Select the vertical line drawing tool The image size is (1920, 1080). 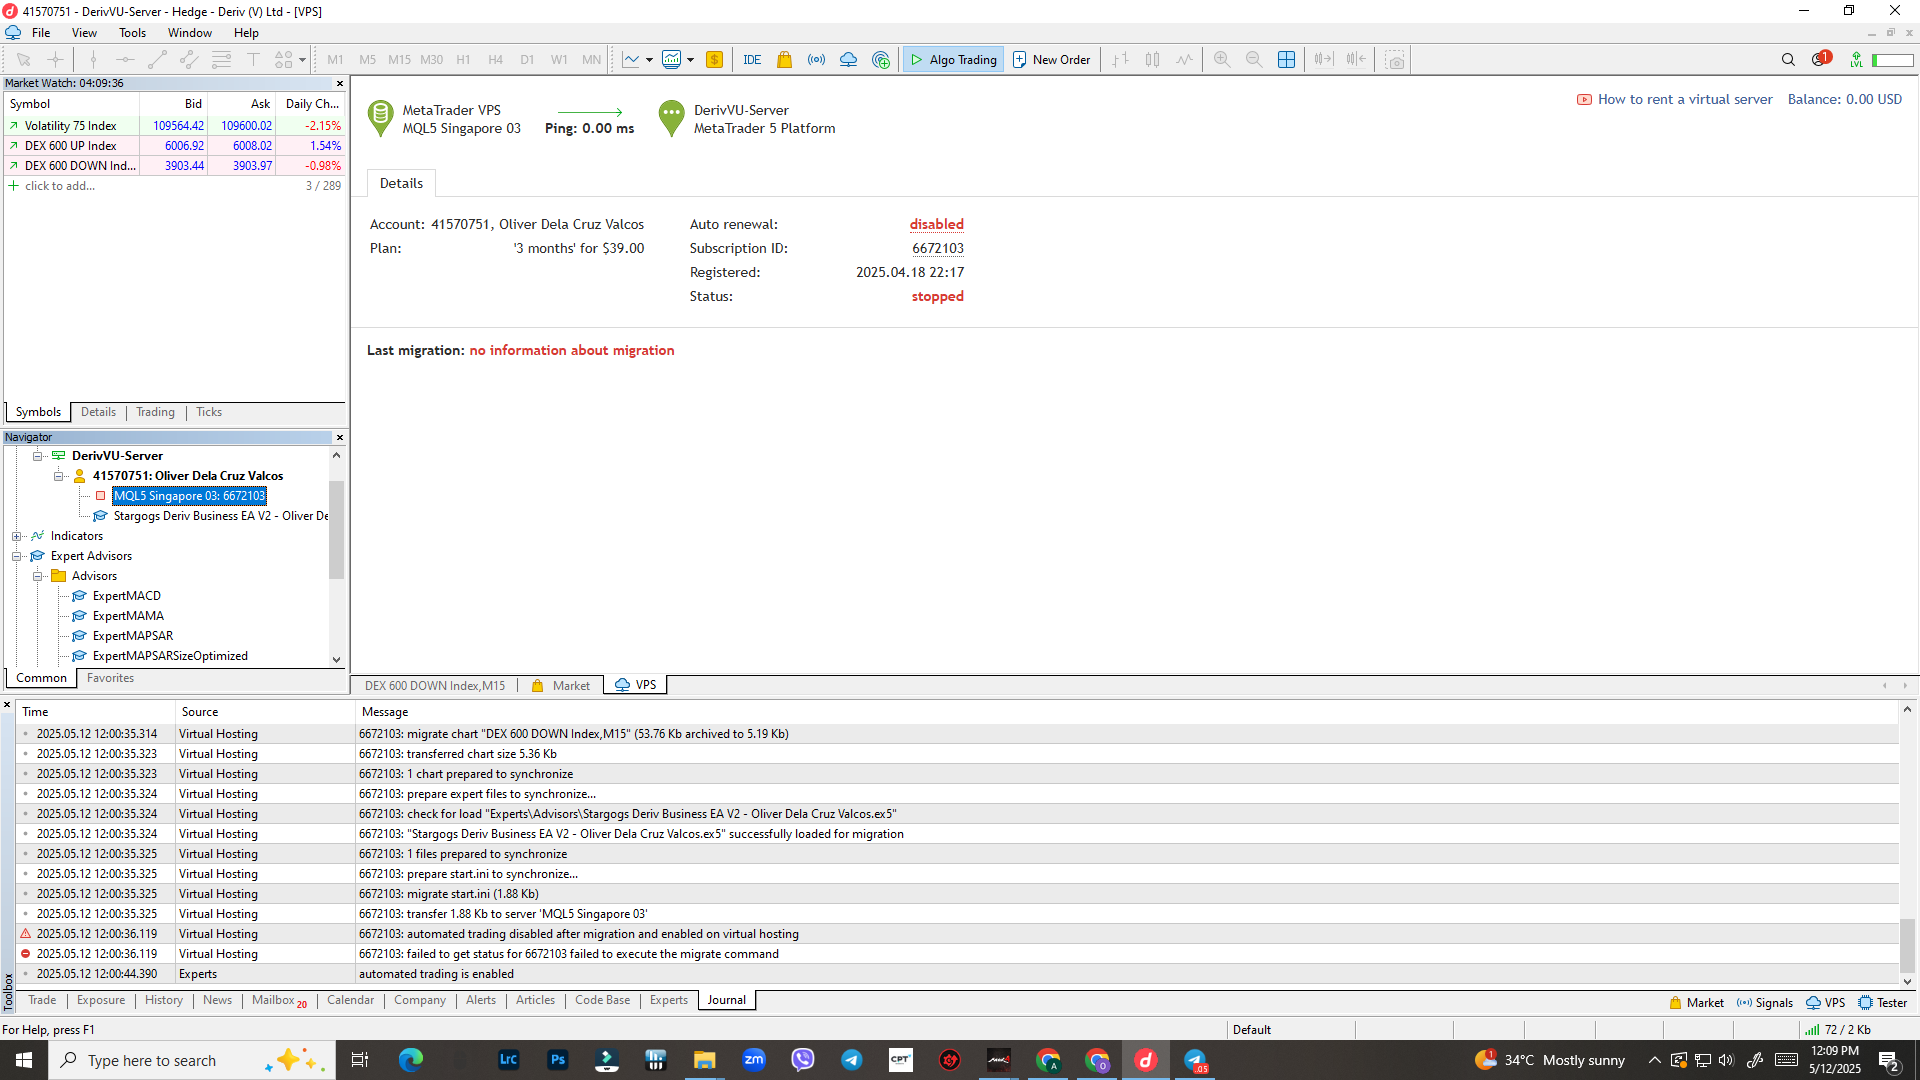click(93, 60)
